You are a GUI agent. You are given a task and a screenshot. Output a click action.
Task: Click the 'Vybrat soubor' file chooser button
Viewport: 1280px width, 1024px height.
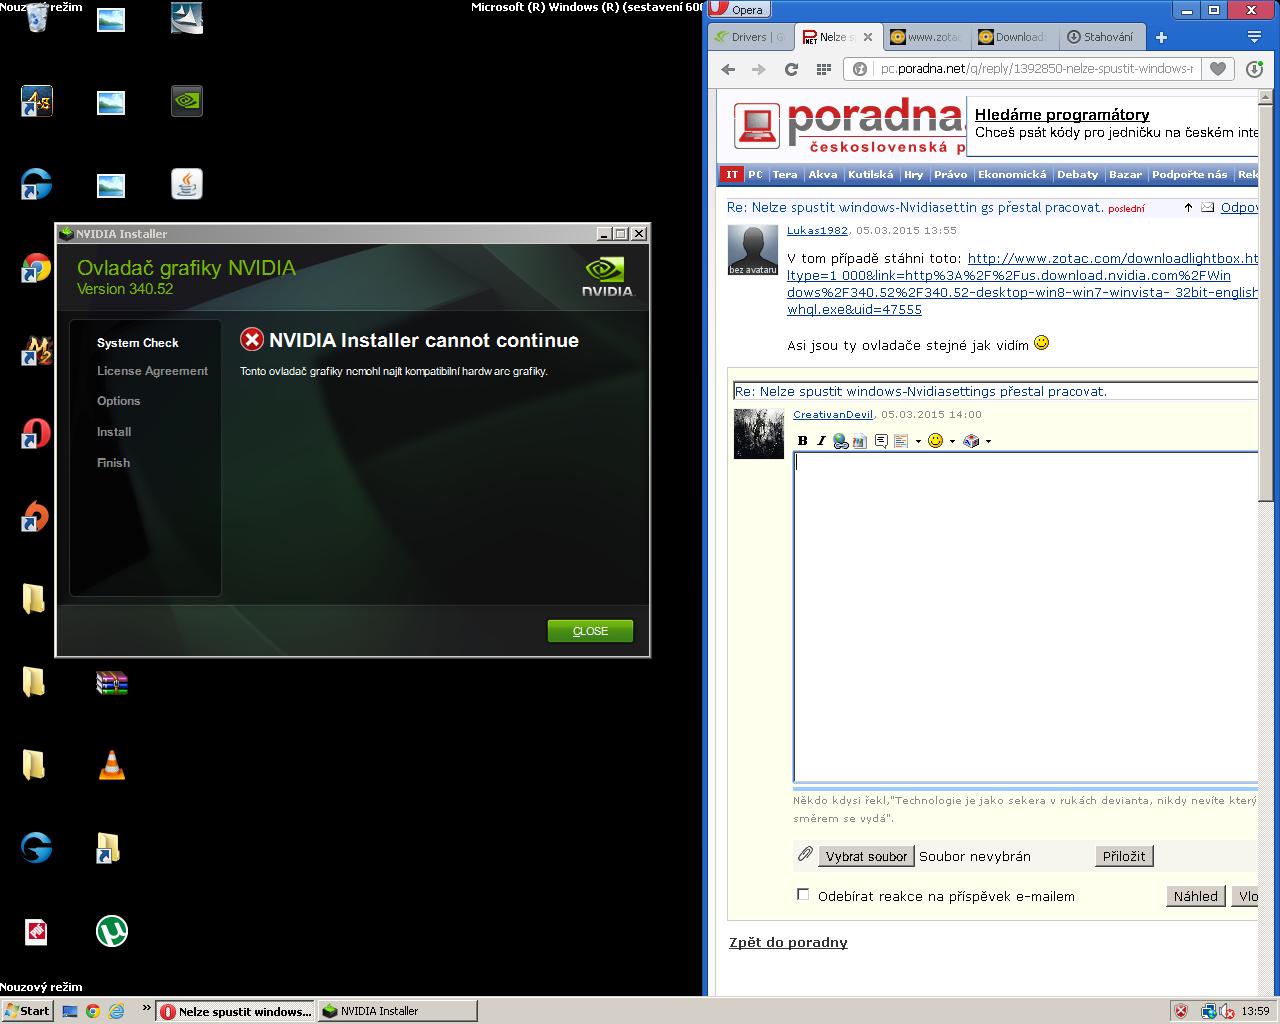pos(866,856)
